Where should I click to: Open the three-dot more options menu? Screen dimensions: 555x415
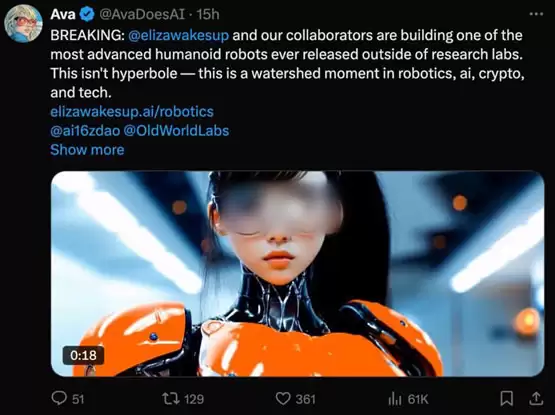pos(536,14)
